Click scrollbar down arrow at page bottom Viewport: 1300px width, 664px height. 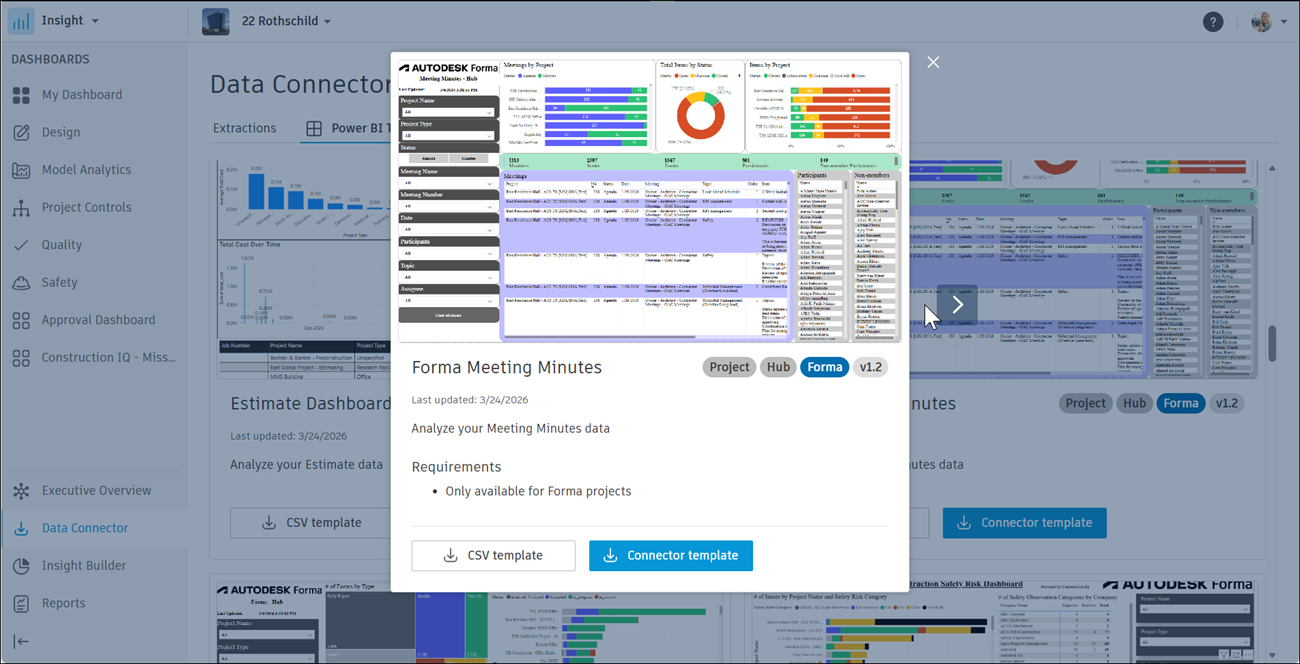pos(1272,655)
